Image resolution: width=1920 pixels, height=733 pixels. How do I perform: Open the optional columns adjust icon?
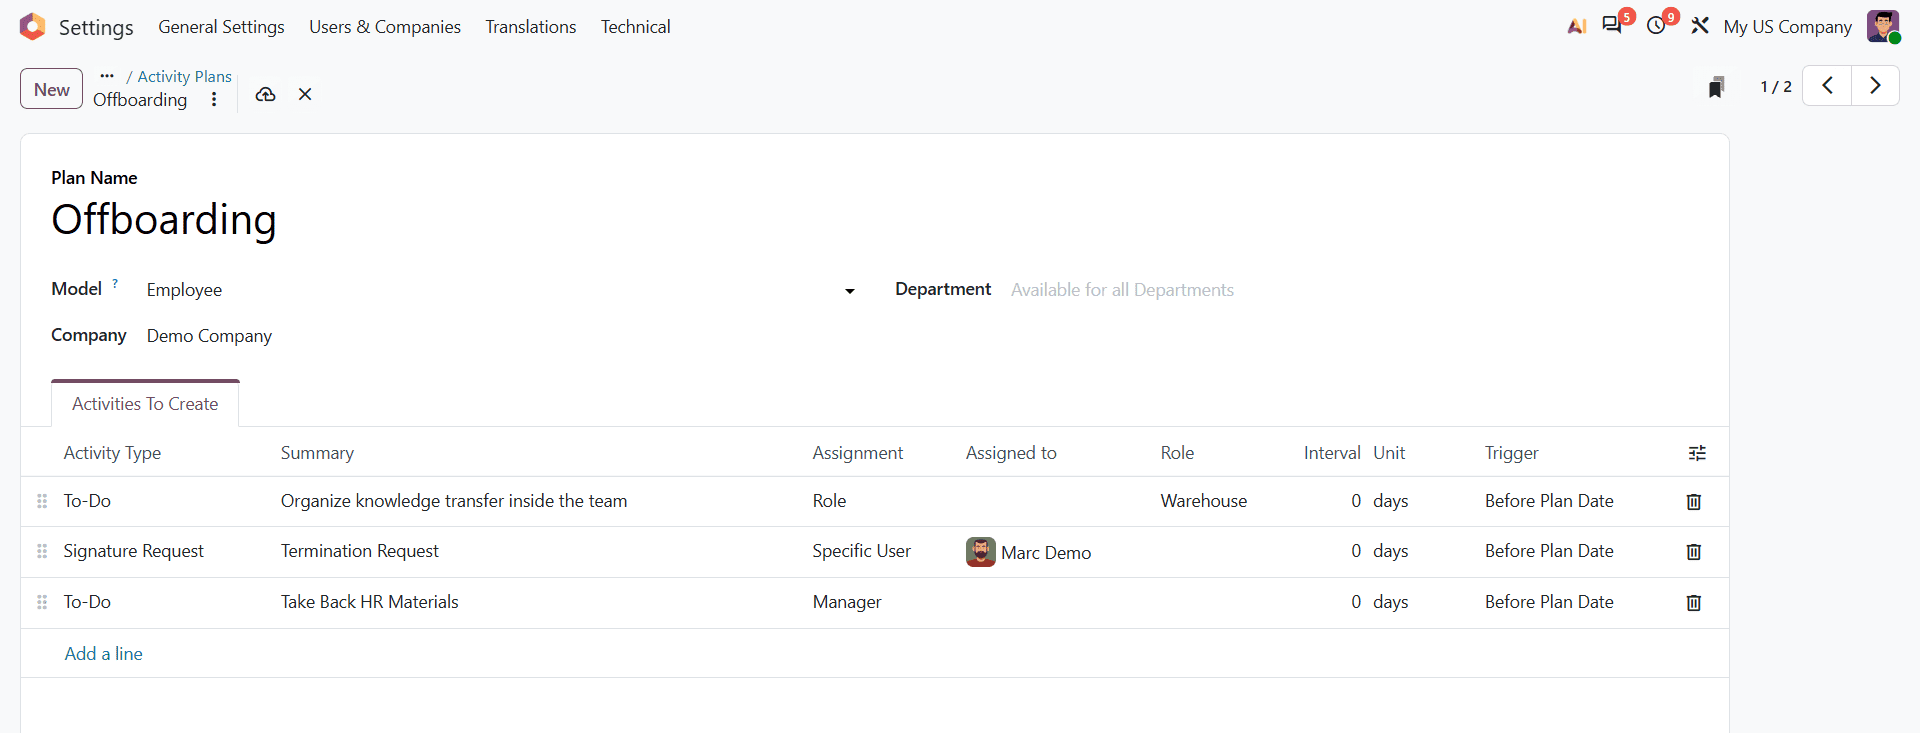point(1697,453)
